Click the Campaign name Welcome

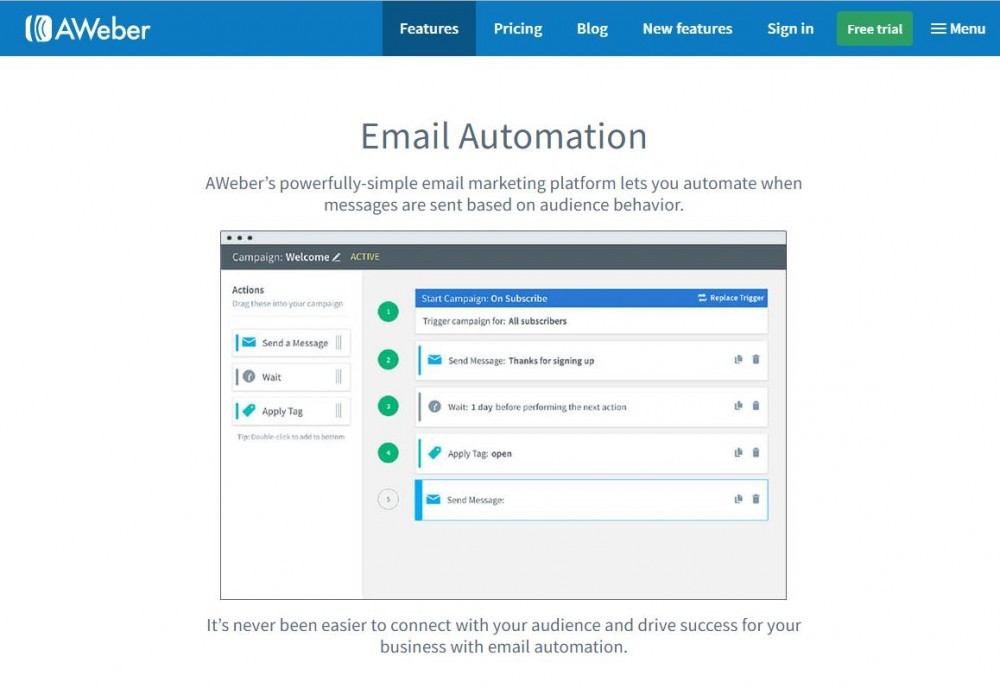pos(307,257)
